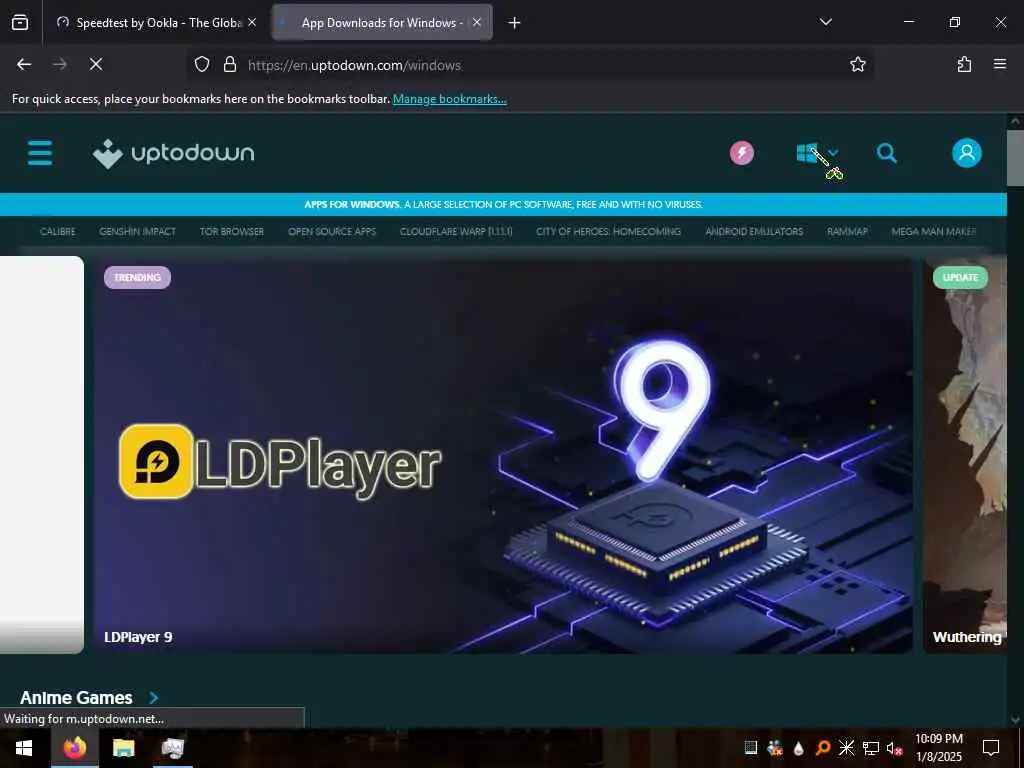The height and width of the screenshot is (768, 1024).
Task: Open the RAMMap link
Action: 847,231
